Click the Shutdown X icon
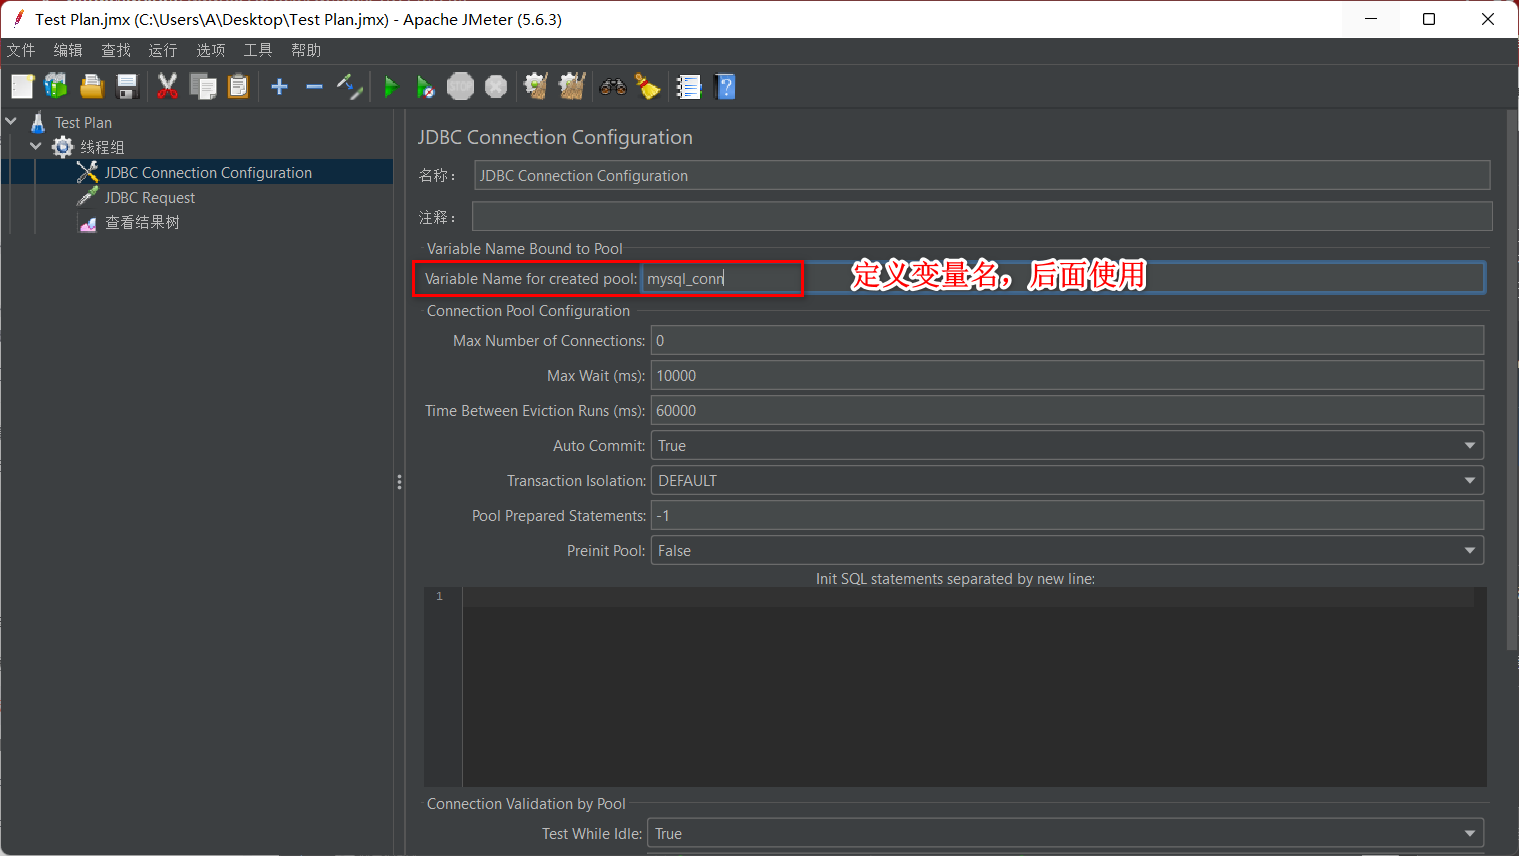 coord(496,87)
